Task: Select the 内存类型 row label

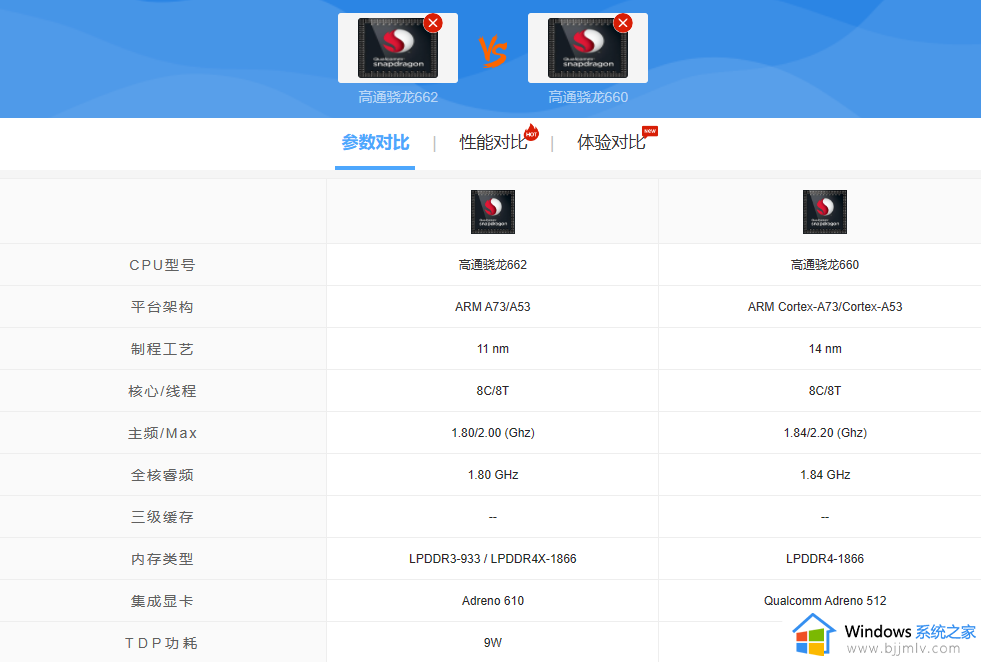Action: pos(163,559)
